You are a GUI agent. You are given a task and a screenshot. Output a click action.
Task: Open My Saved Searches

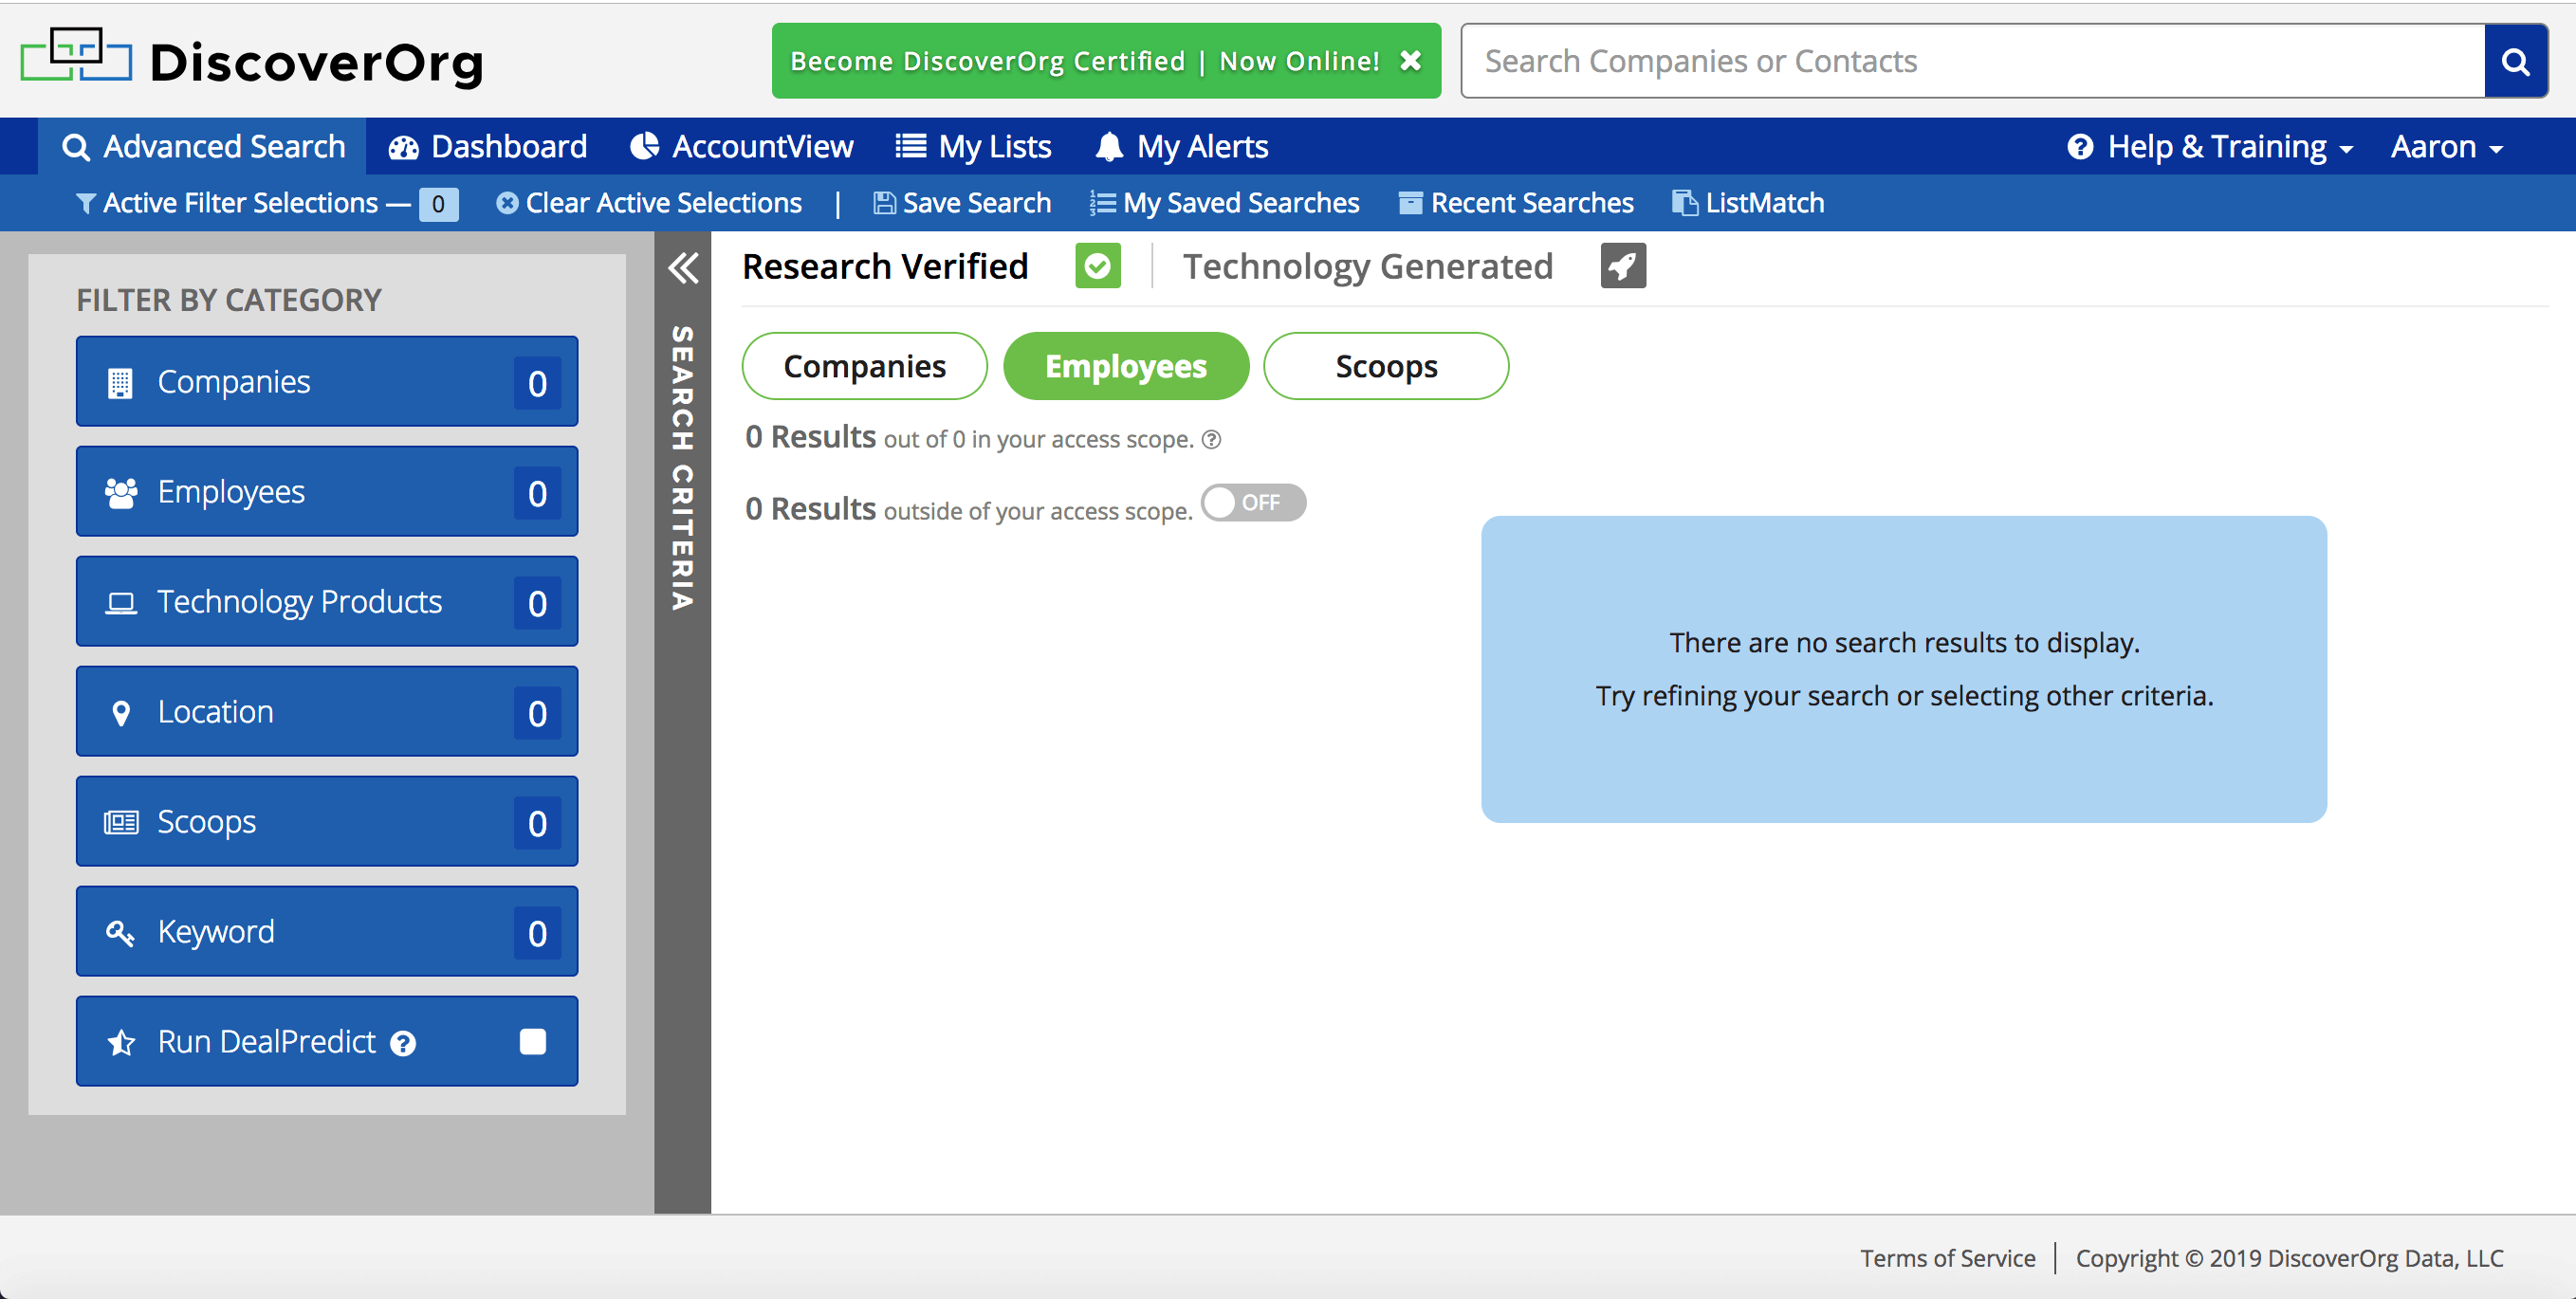click(1225, 203)
